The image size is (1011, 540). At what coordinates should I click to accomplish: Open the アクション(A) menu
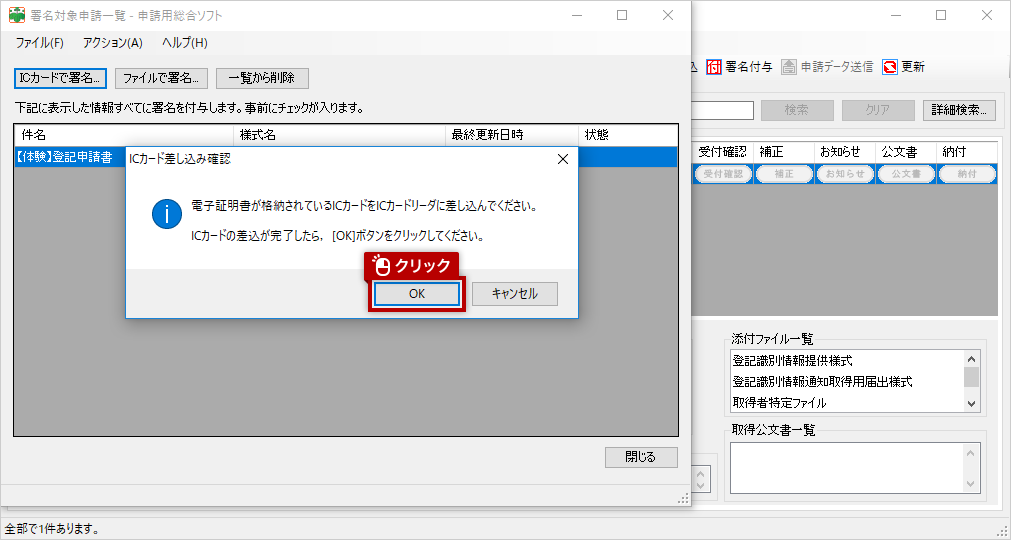[x=113, y=43]
